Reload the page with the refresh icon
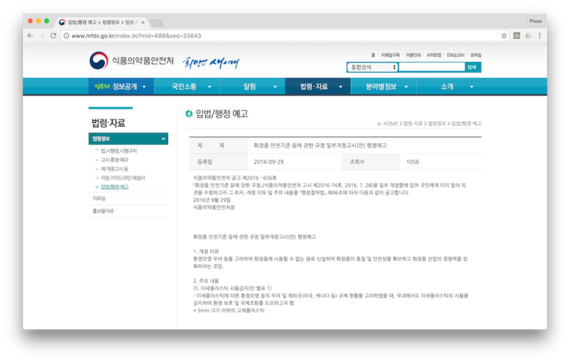This screenshot has height=362, width=570. (53, 36)
